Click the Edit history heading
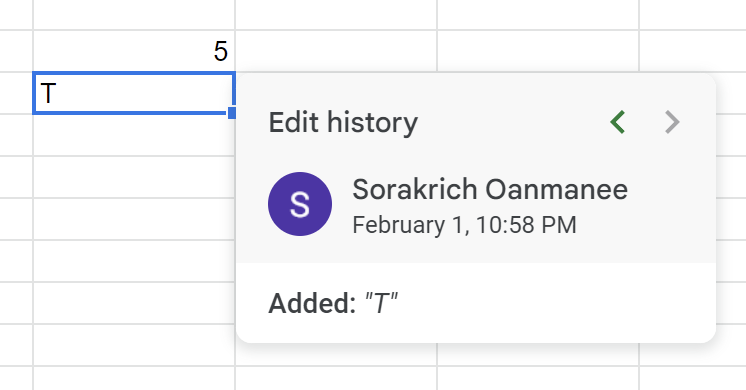The image size is (746, 390). [x=343, y=123]
